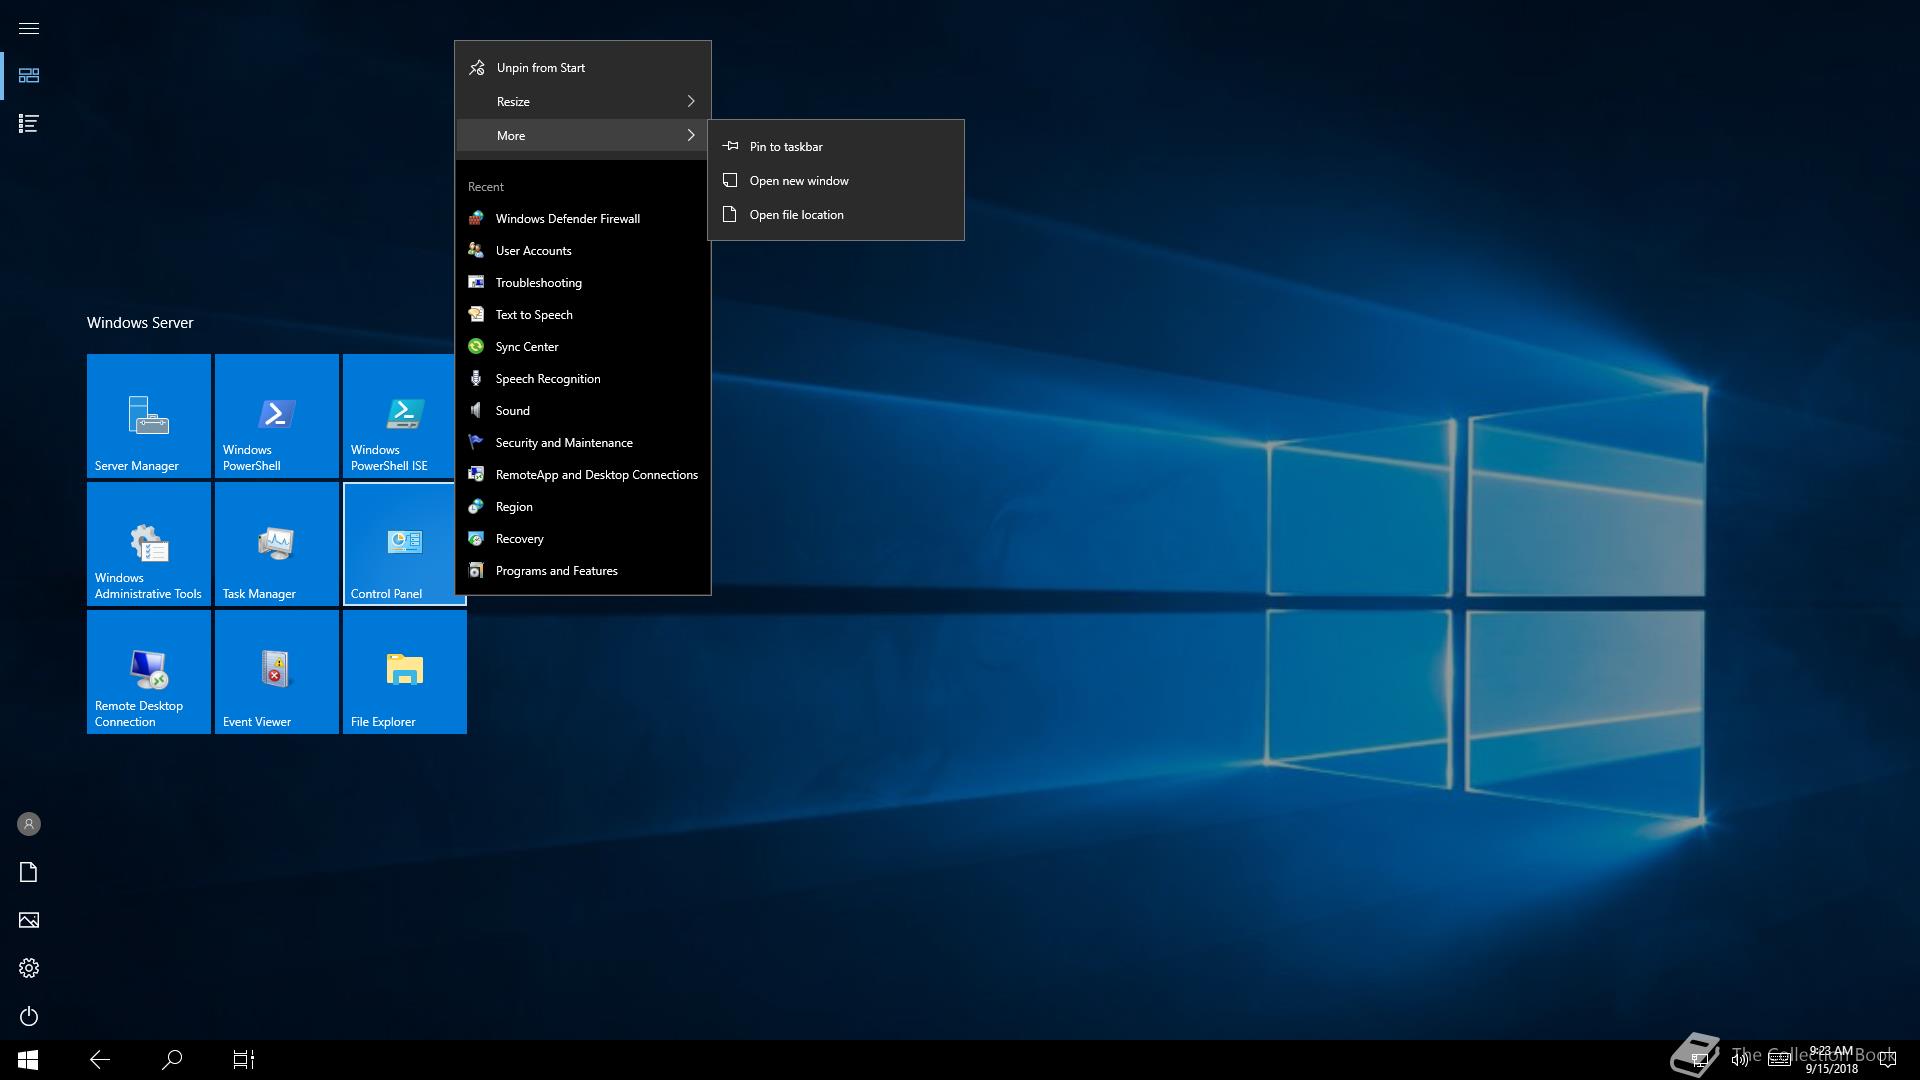The height and width of the screenshot is (1080, 1920).
Task: Expand the More submenu
Action: tap(583, 136)
